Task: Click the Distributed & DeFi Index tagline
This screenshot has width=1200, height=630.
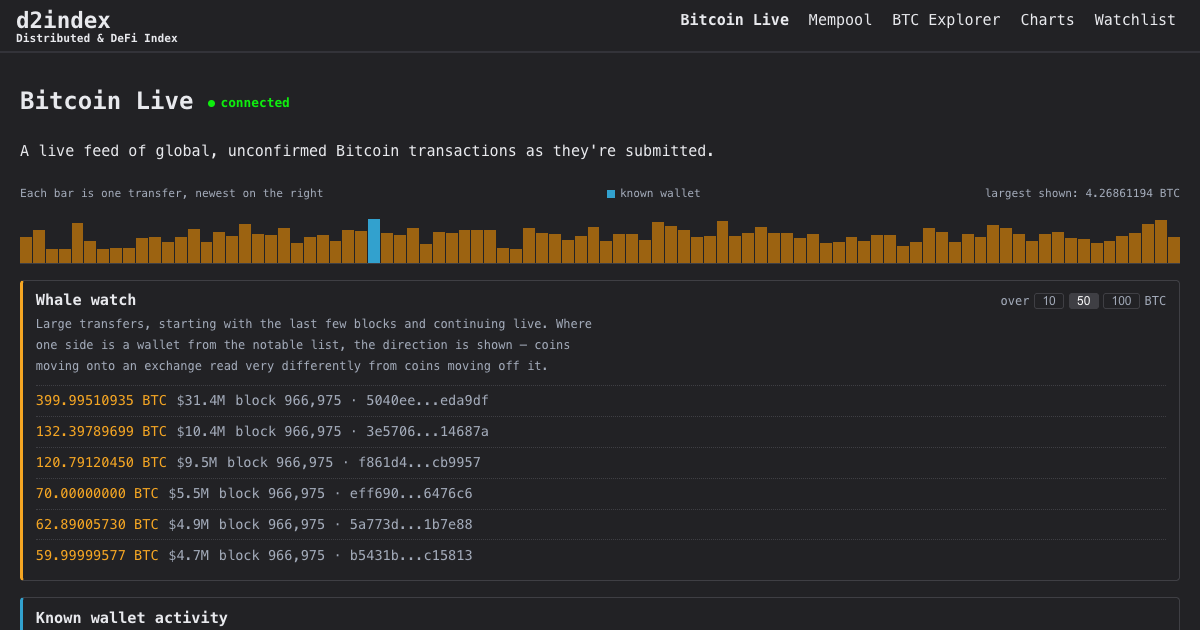Action: click(x=97, y=39)
